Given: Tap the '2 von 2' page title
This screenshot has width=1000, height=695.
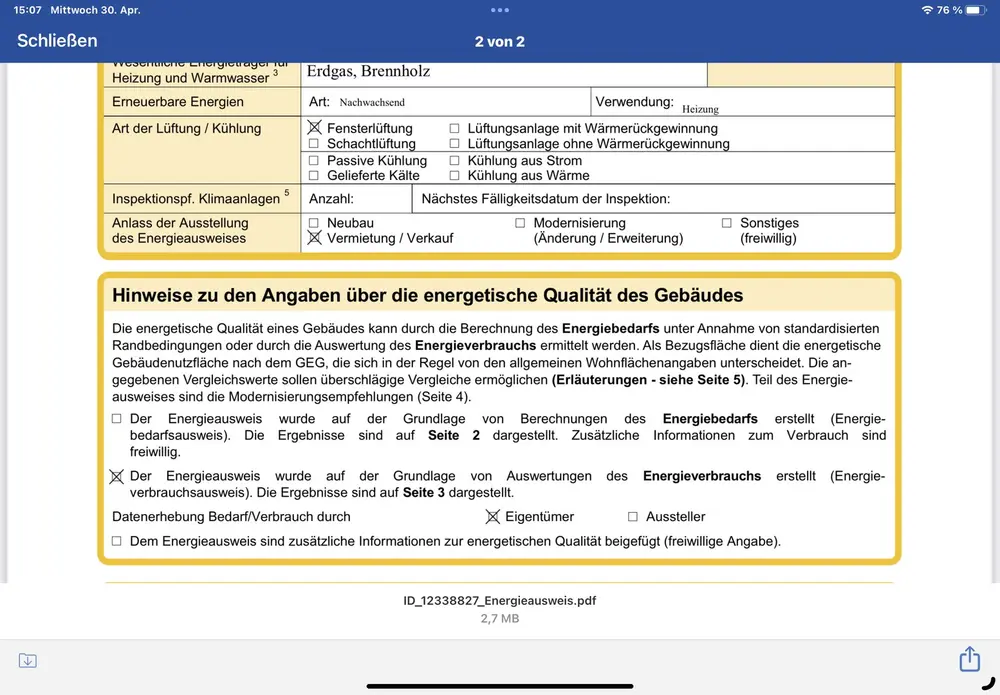Looking at the screenshot, I should coord(500,42).
